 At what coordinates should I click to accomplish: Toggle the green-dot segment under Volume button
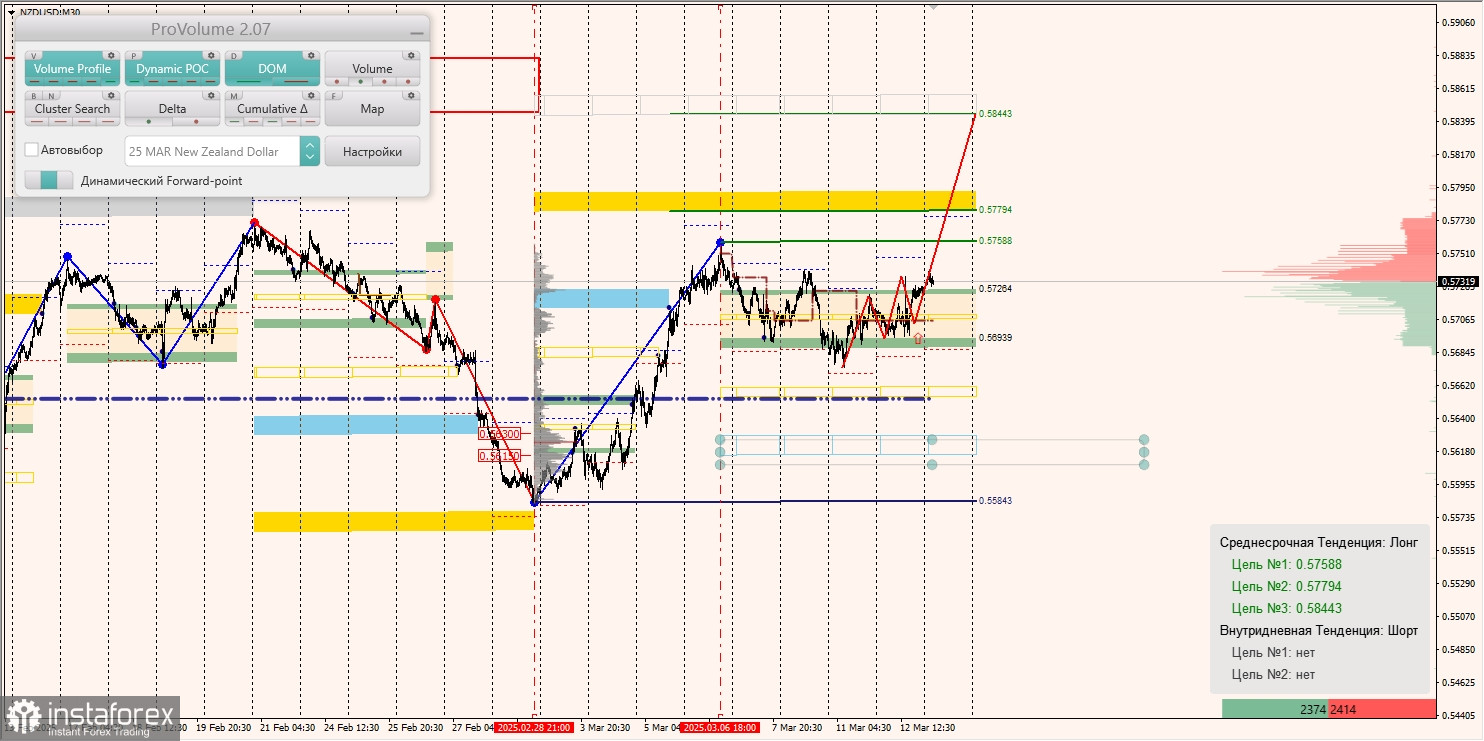[360, 82]
